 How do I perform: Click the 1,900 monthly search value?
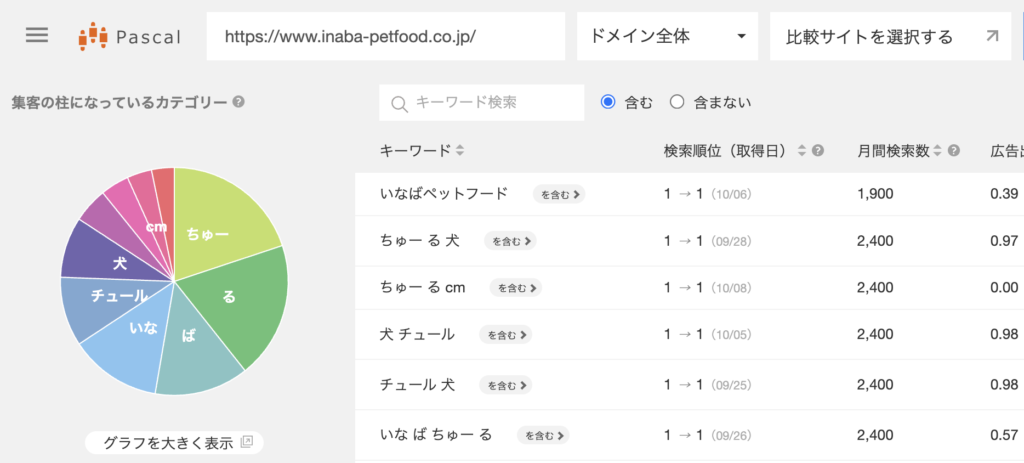pos(875,194)
